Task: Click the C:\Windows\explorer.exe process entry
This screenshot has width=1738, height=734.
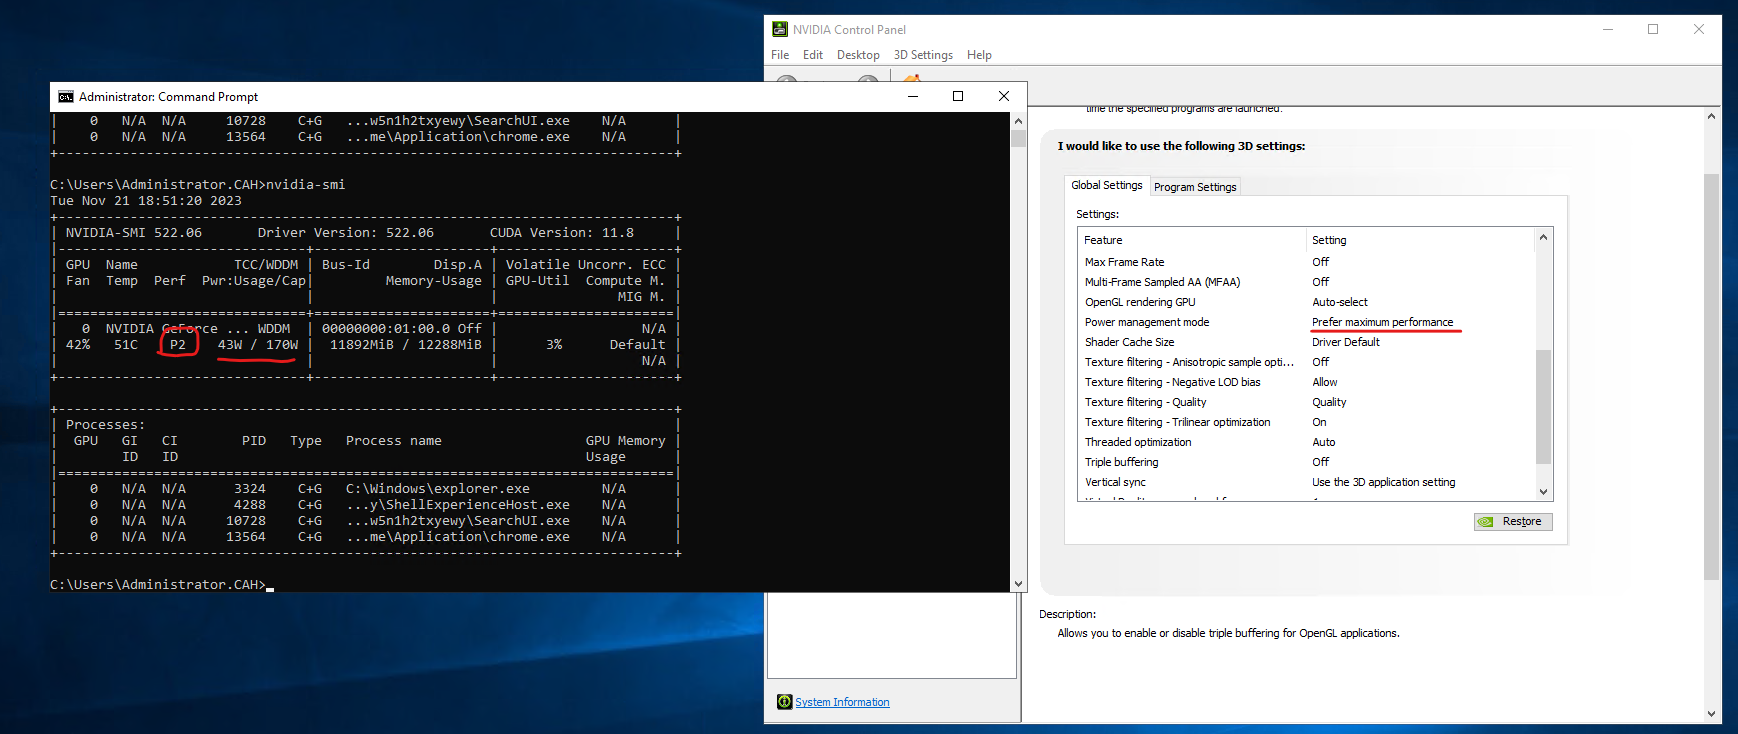Action: [437, 489]
